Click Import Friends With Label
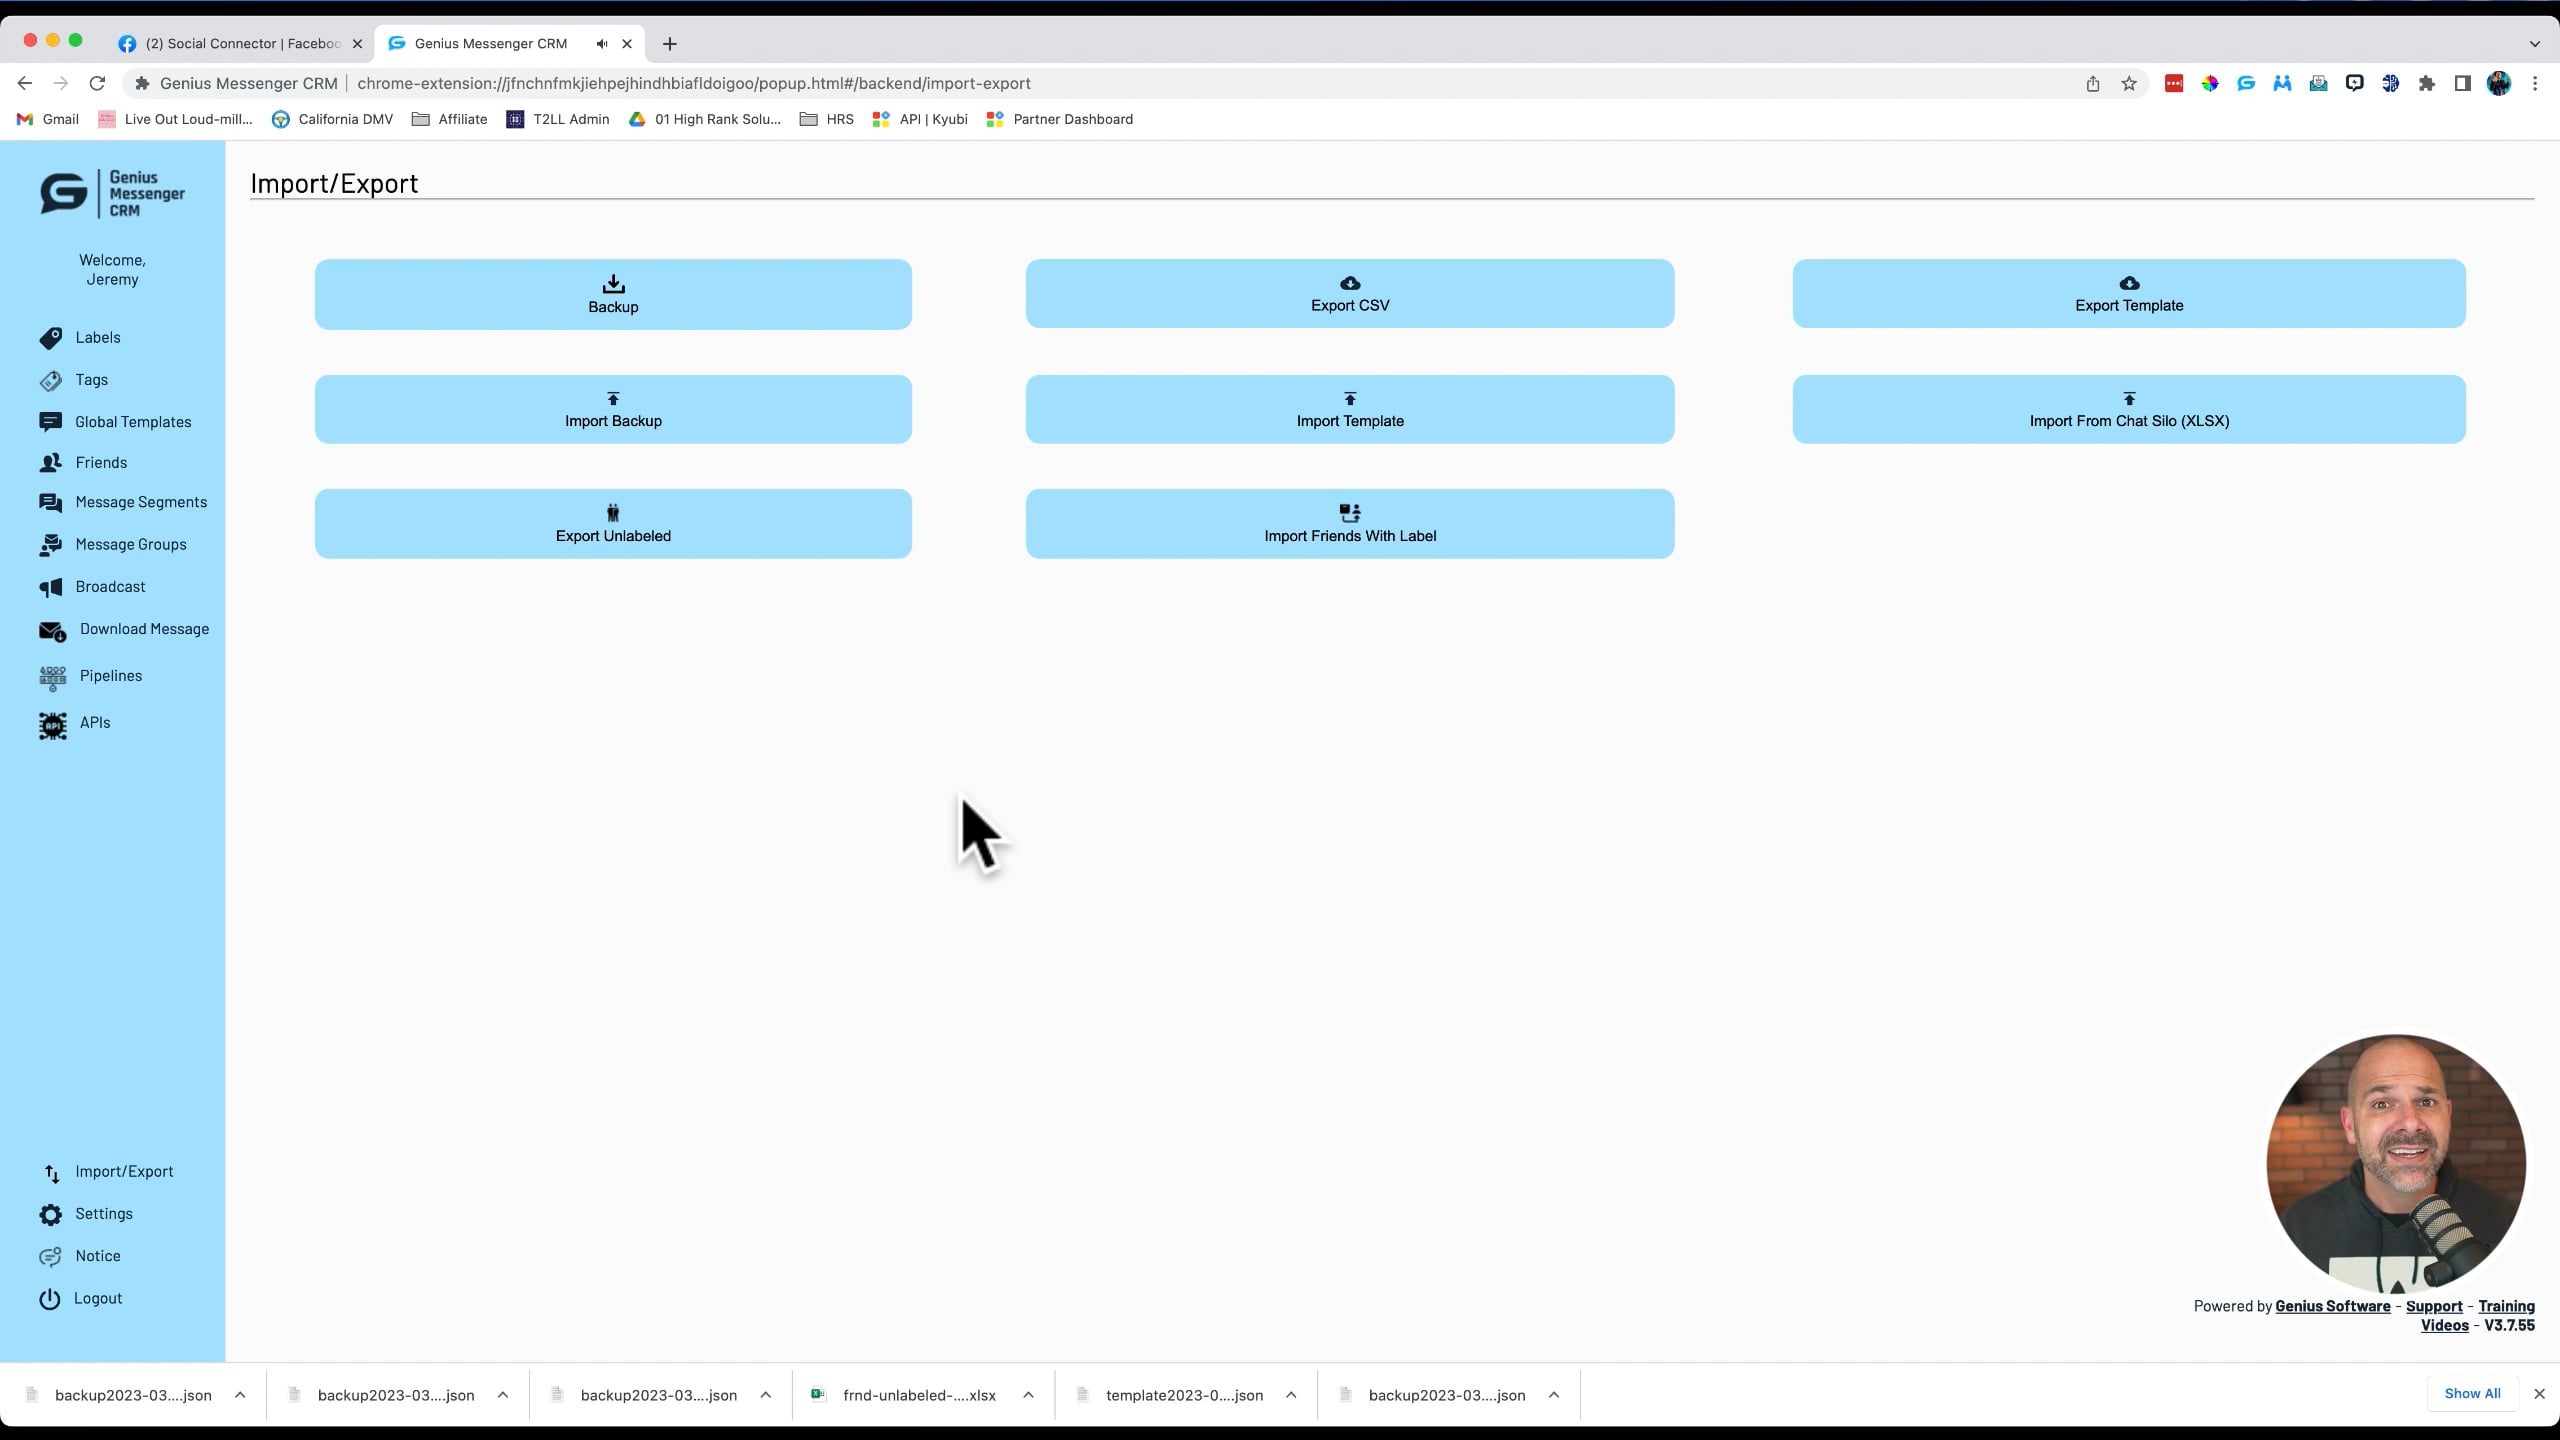Screen dimensions: 2560x1440 [1350, 524]
